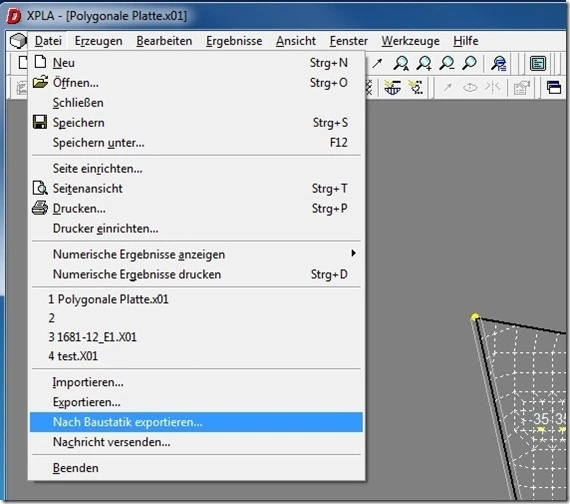Open the Fenster menu

(x=349, y=41)
